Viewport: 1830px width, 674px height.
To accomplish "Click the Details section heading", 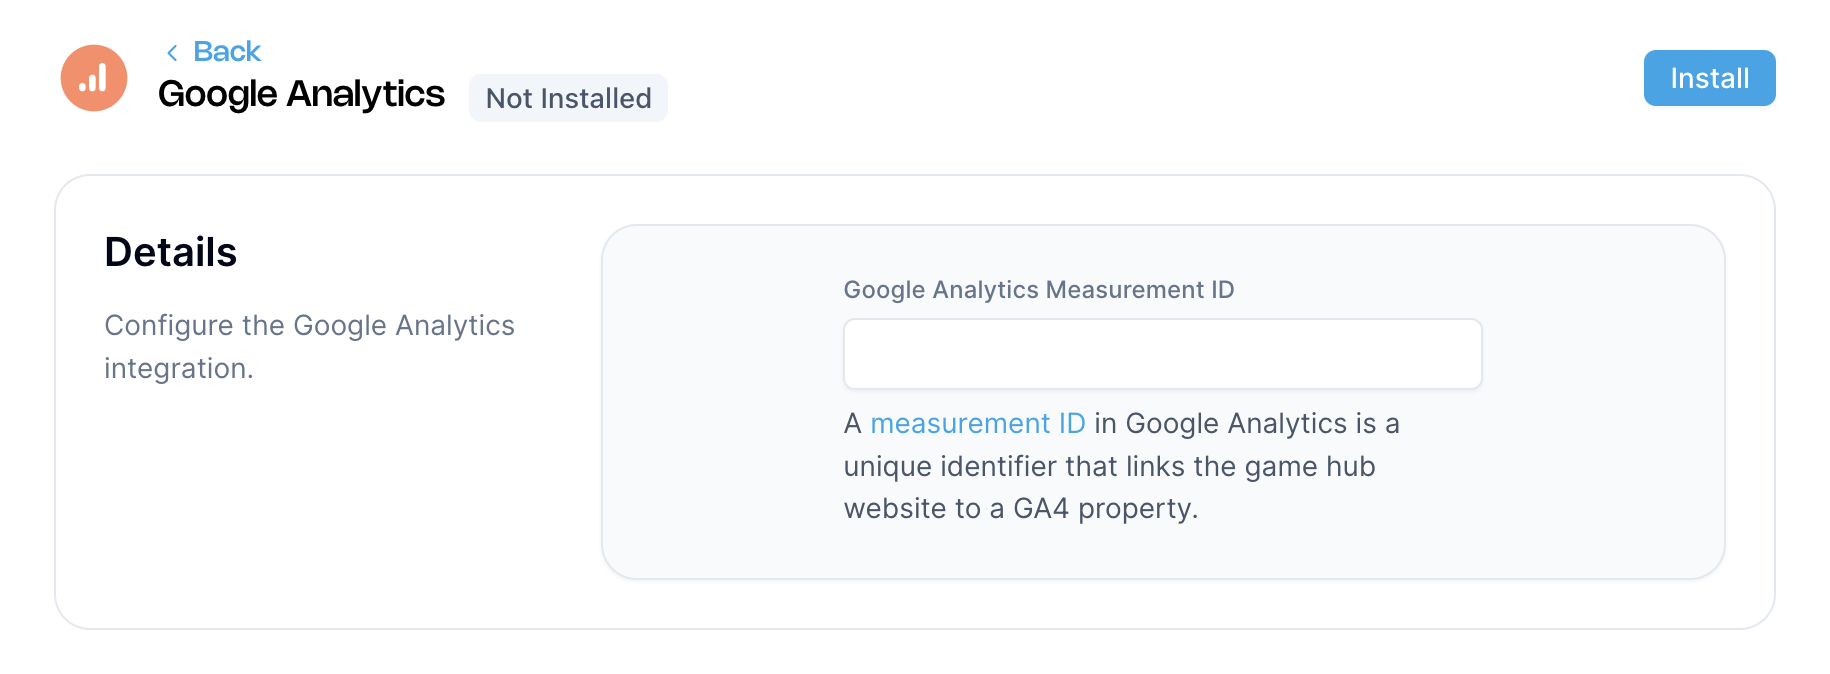I will 170,252.
